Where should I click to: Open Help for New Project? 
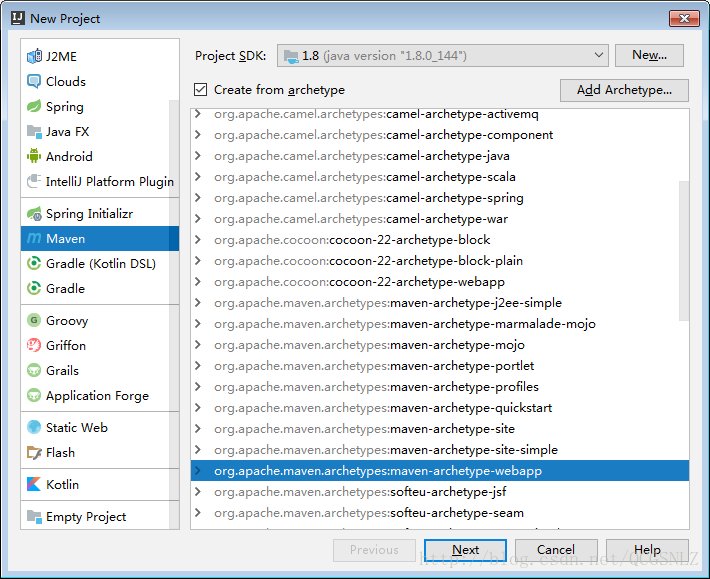(x=647, y=550)
